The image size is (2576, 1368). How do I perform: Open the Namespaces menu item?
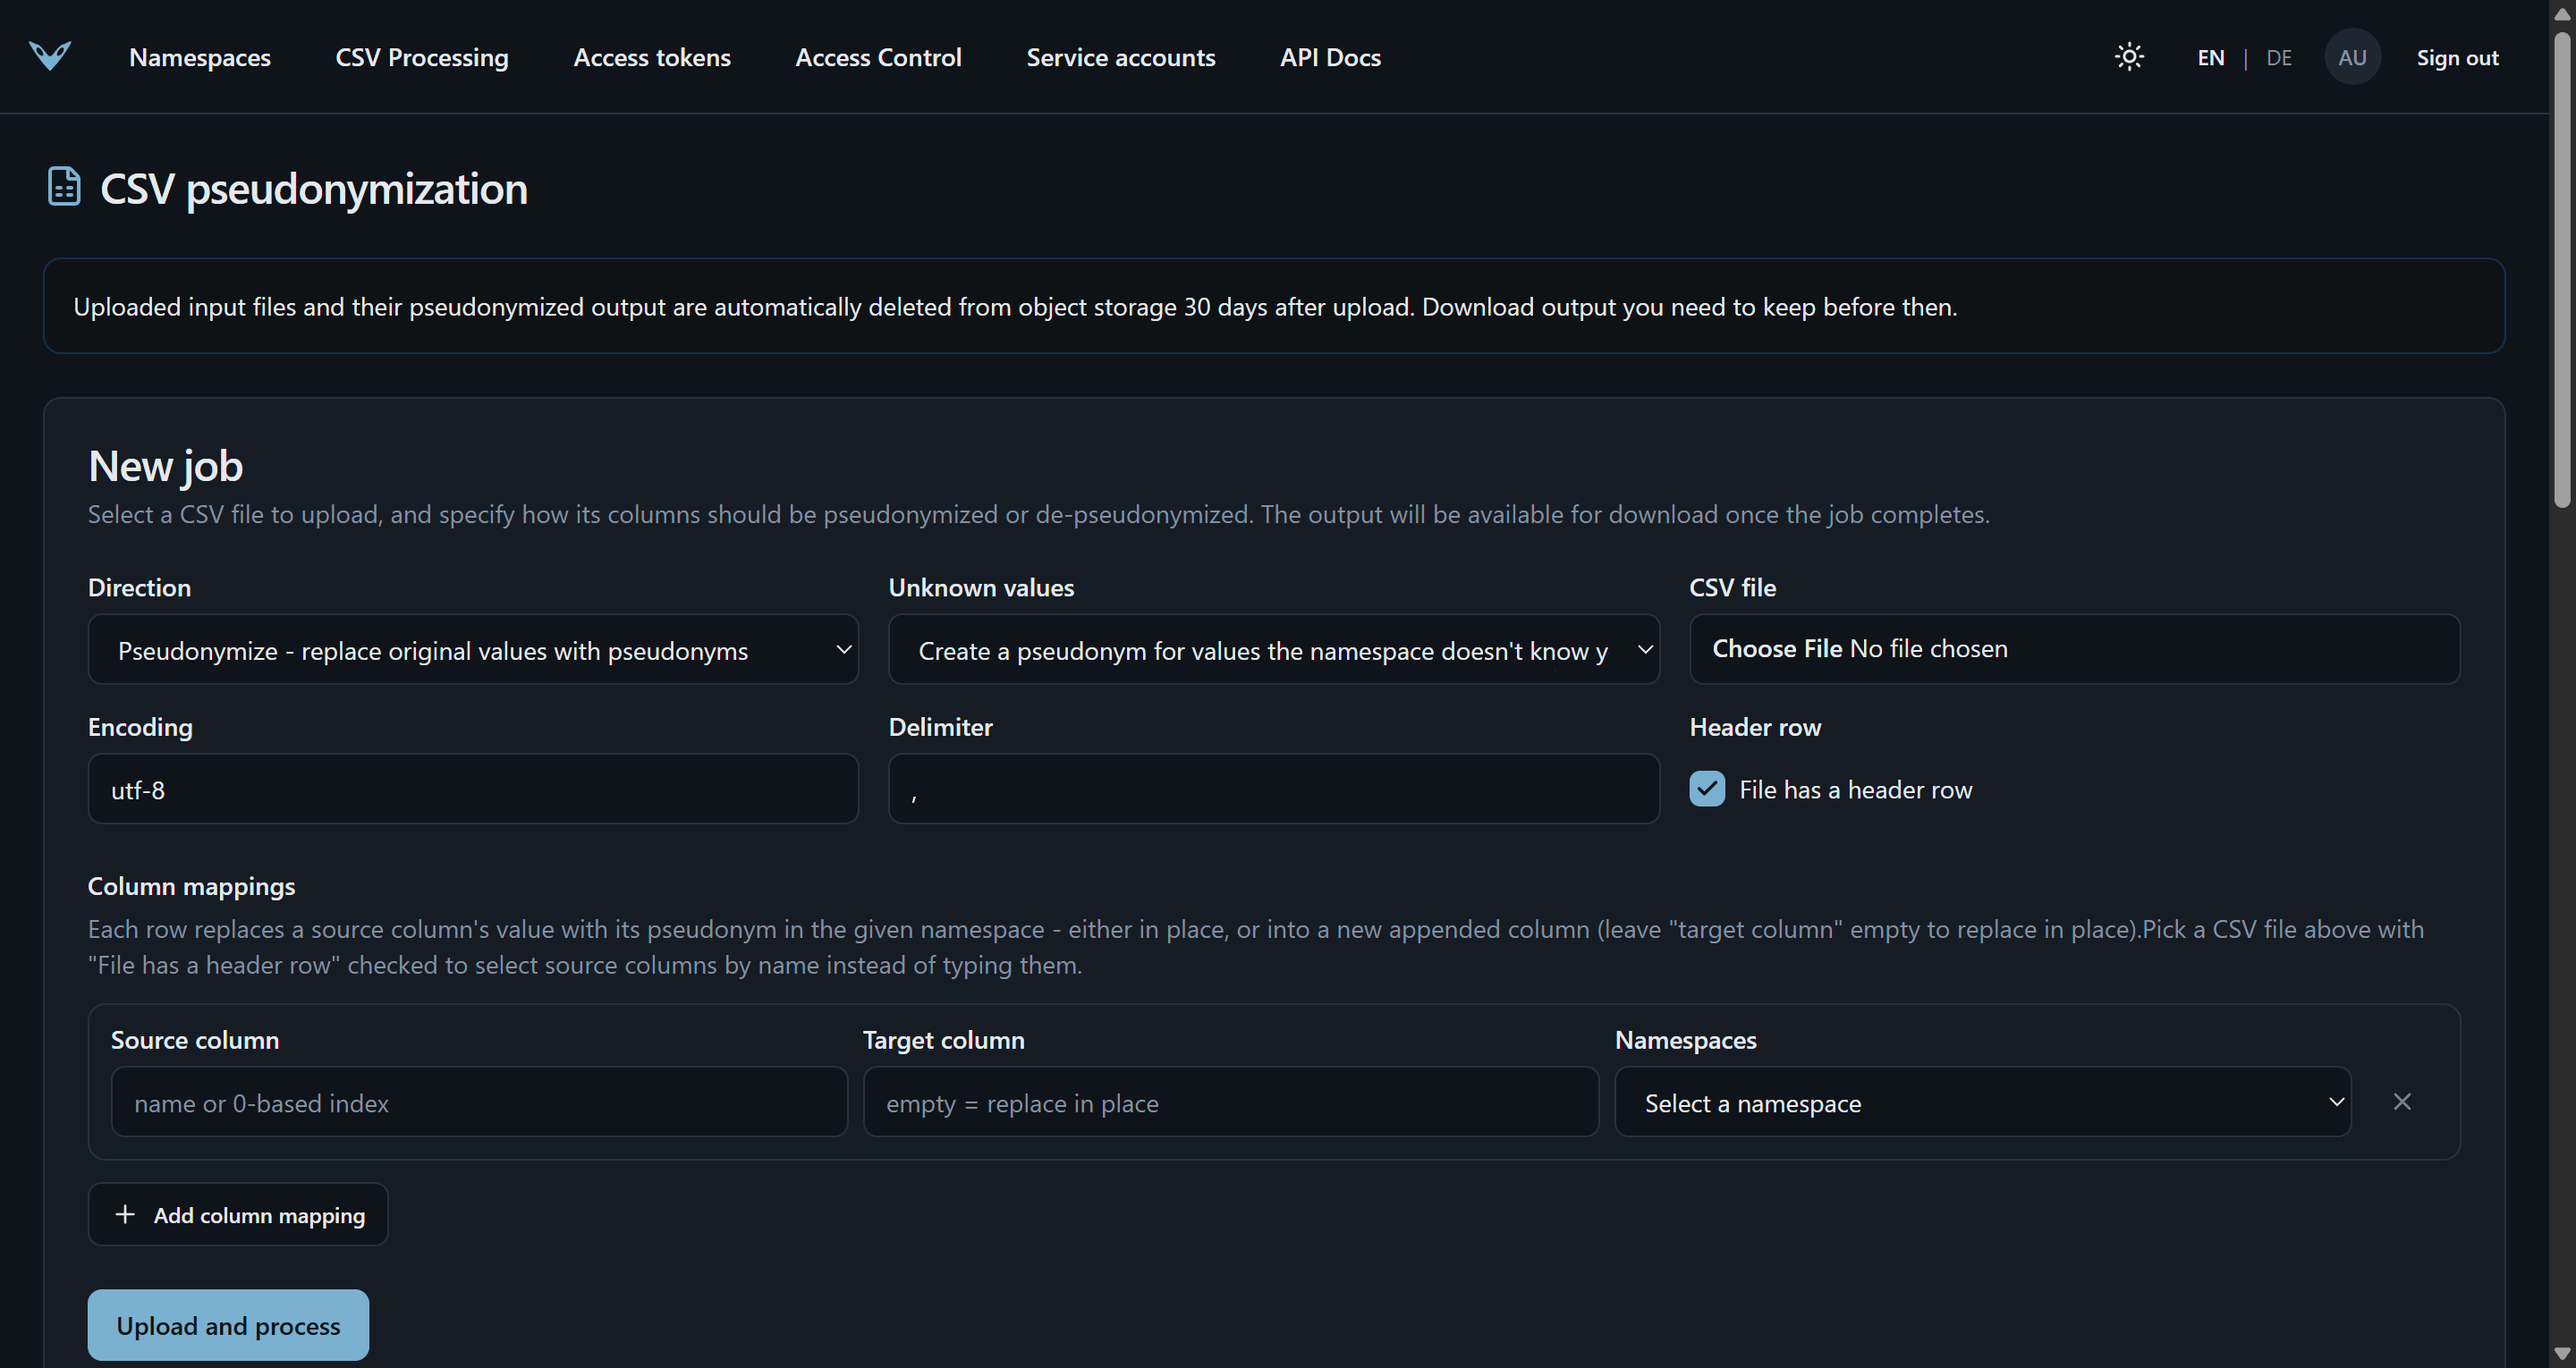pyautogui.click(x=200, y=57)
